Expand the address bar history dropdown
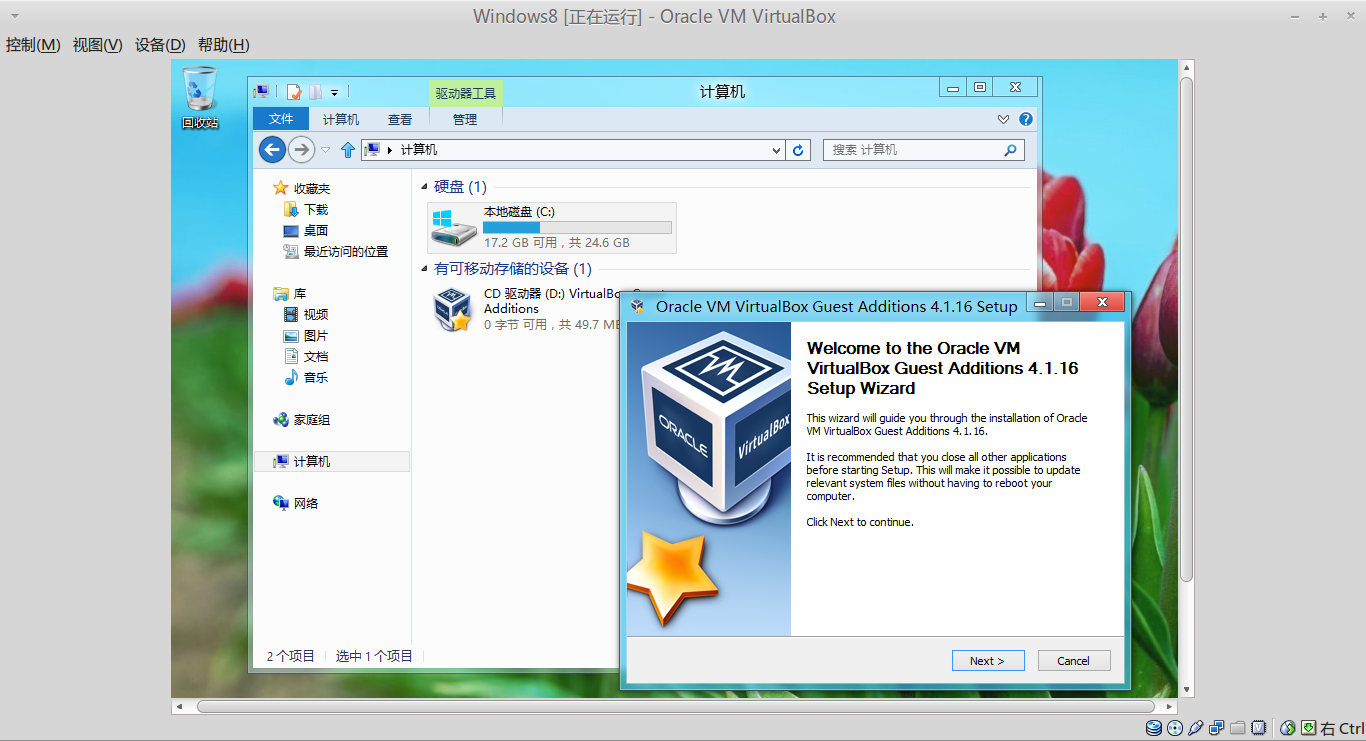The image size is (1366, 741). [777, 150]
